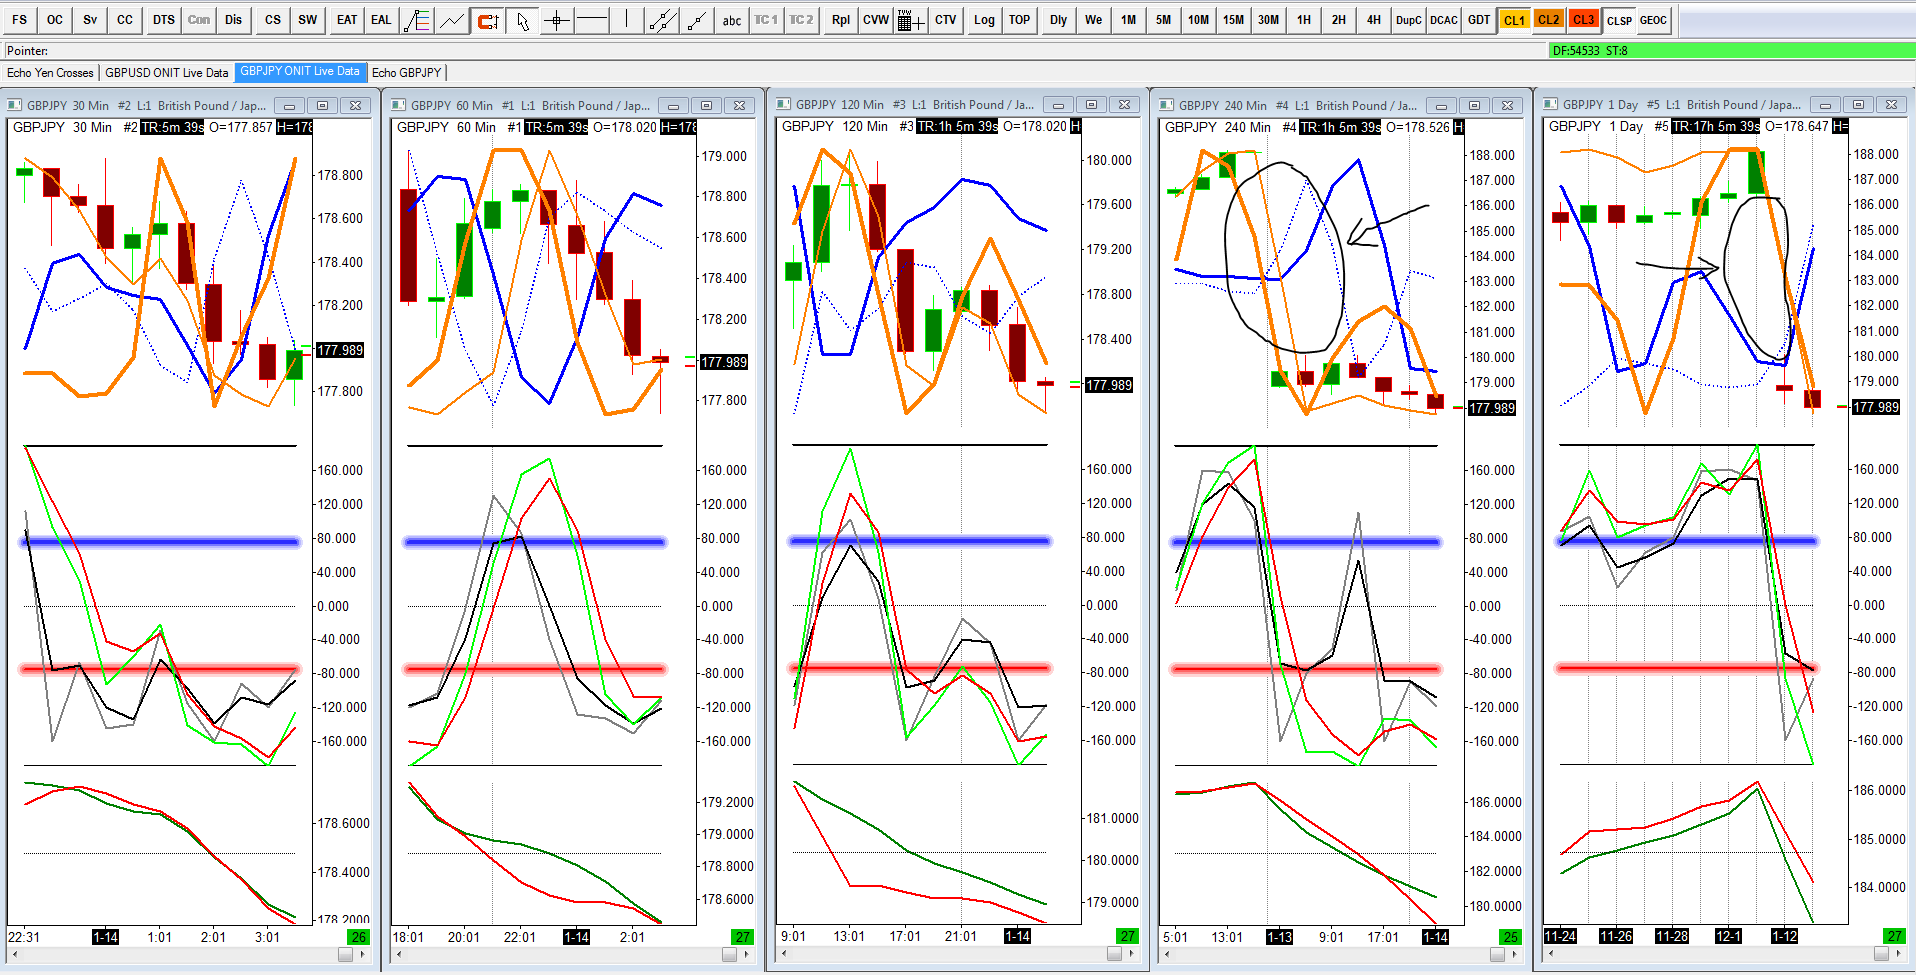
Task: Click the CC toolbar button
Action: pos(125,20)
